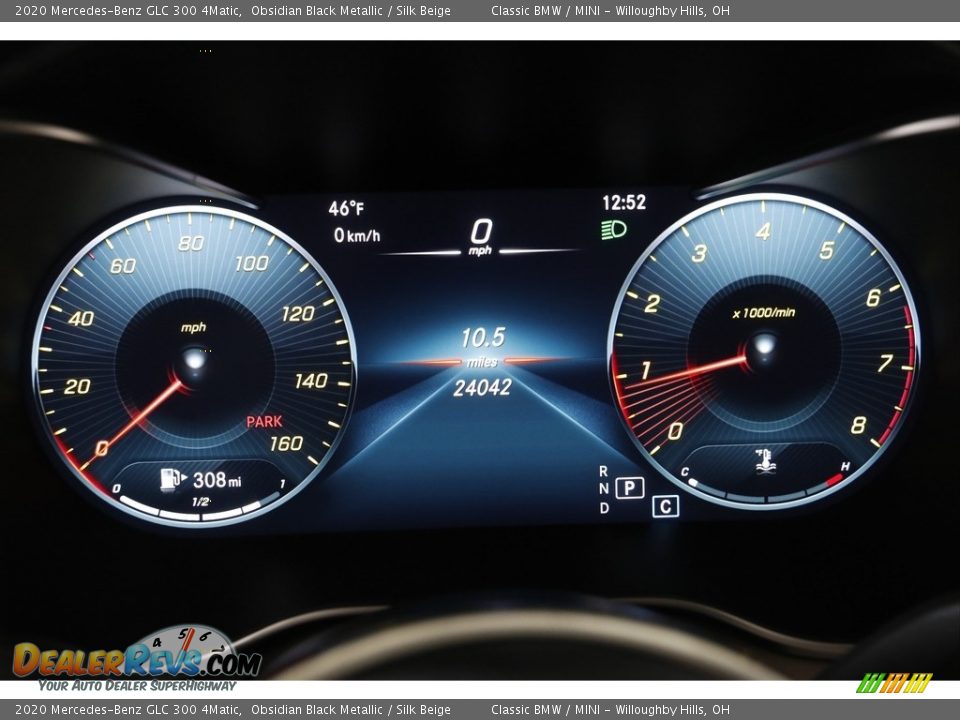This screenshot has width=960, height=720.
Task: Click the 2 mark on the tachometer
Action: [x=652, y=304]
